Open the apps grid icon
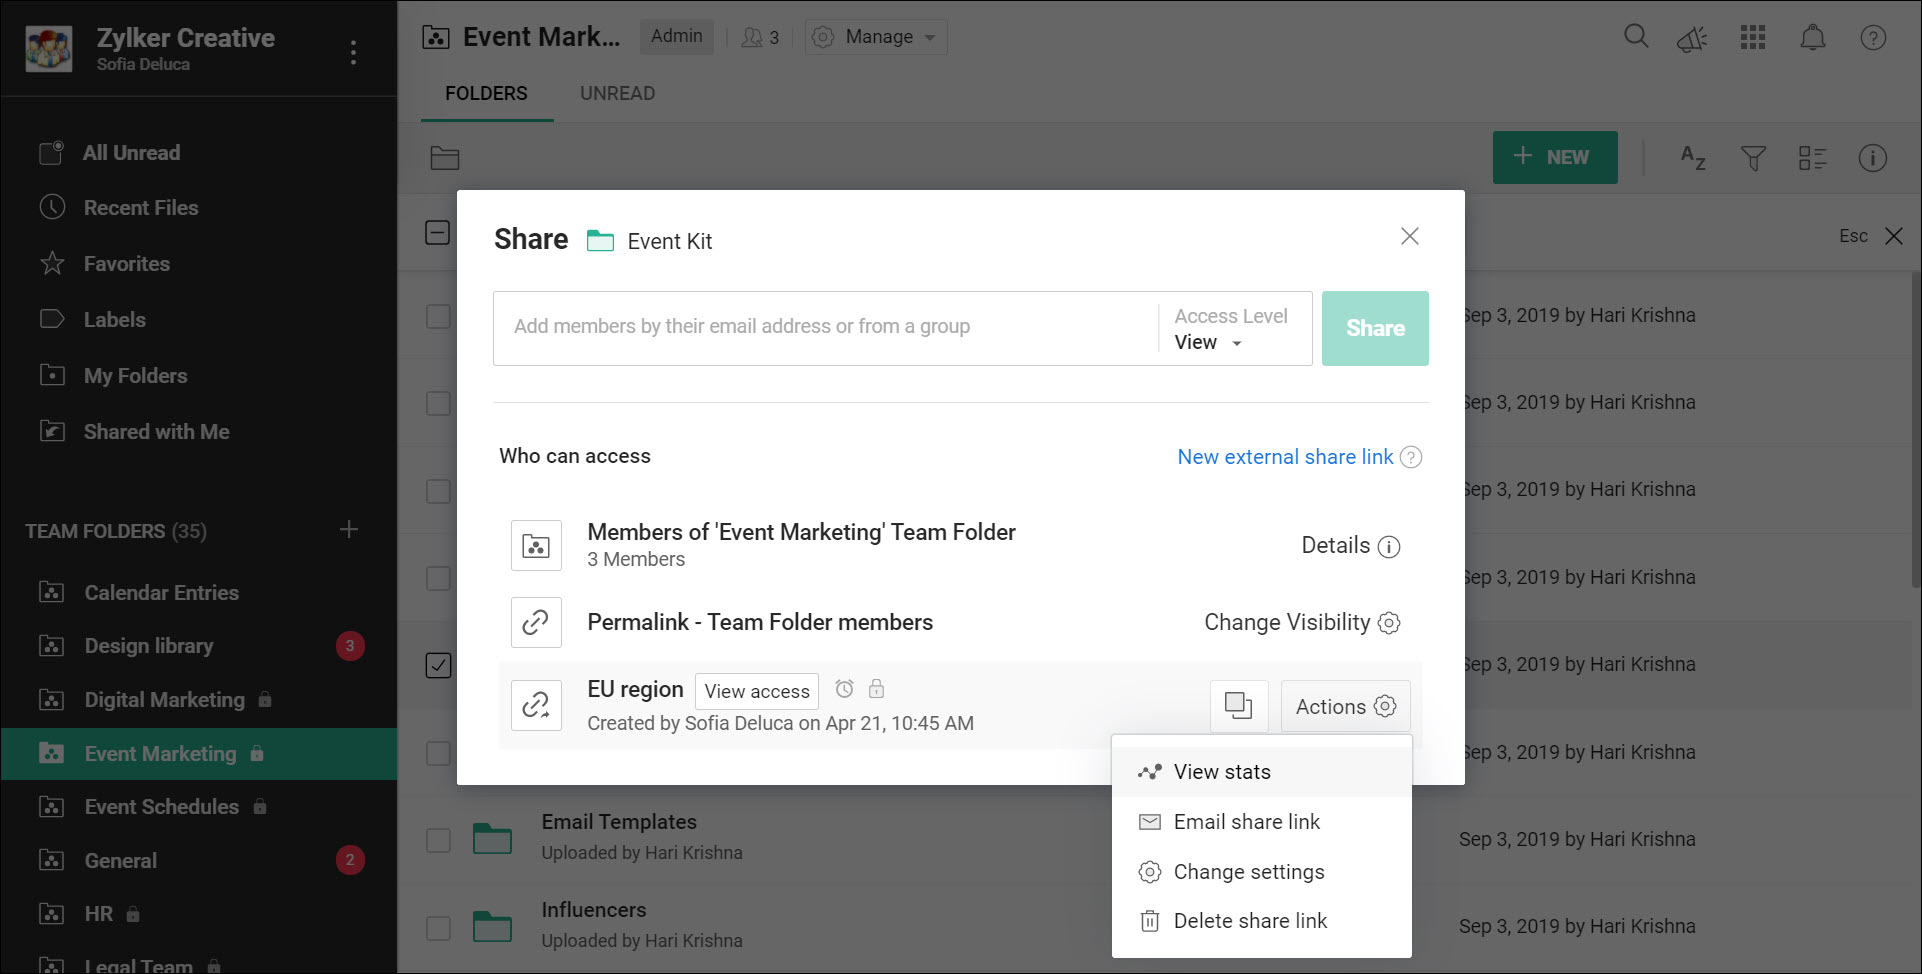Screen dimensions: 1922x974 (1753, 38)
